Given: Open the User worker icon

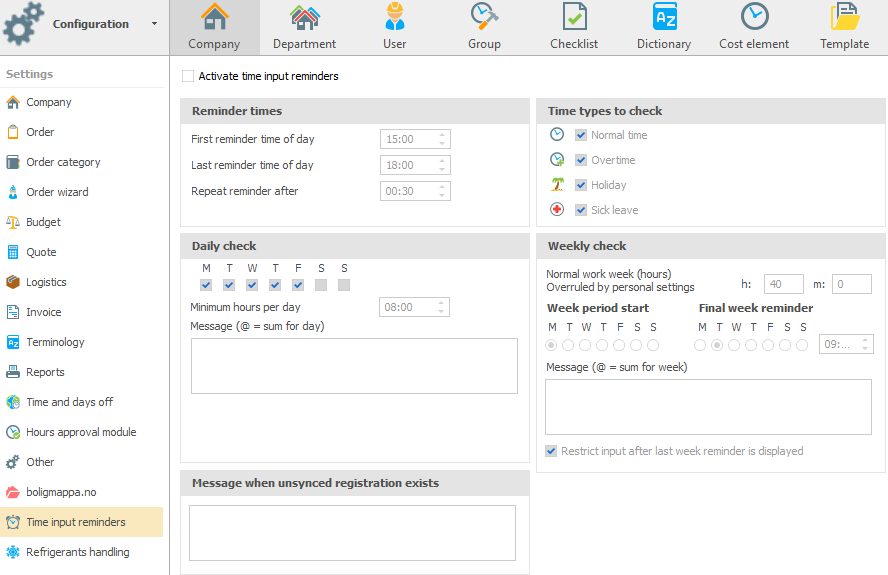Looking at the screenshot, I should point(394,16).
